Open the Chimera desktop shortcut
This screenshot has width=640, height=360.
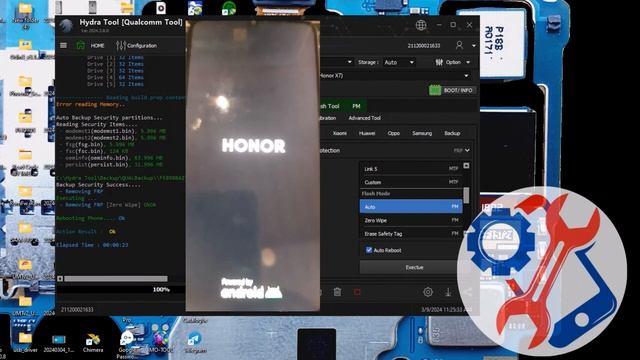tap(93, 342)
